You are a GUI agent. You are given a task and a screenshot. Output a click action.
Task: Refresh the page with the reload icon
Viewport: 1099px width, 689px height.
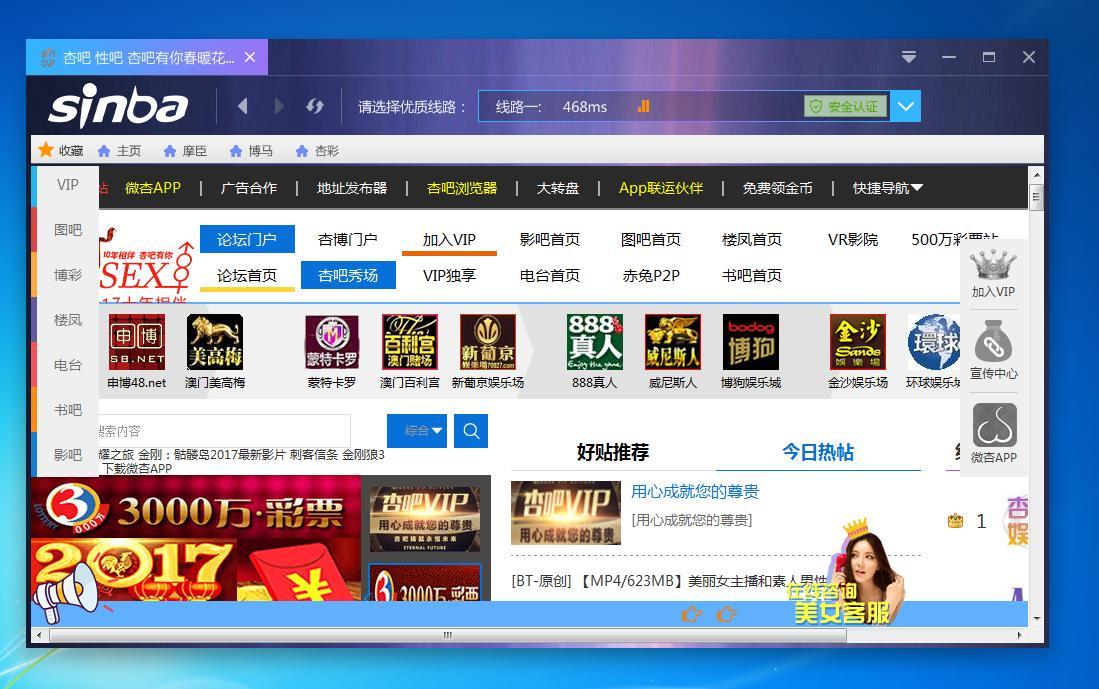coord(315,107)
